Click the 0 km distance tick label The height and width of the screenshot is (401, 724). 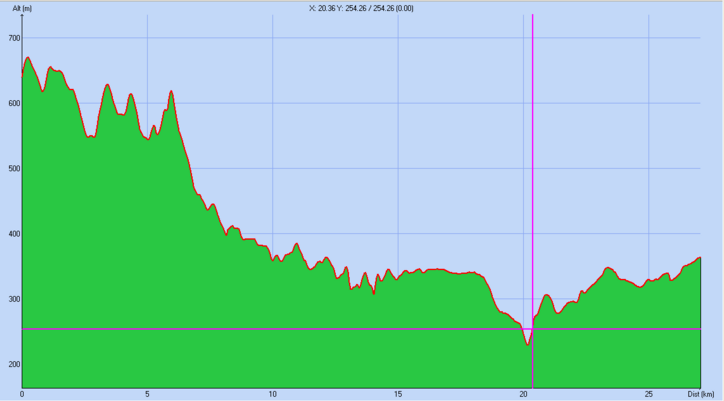[22, 394]
